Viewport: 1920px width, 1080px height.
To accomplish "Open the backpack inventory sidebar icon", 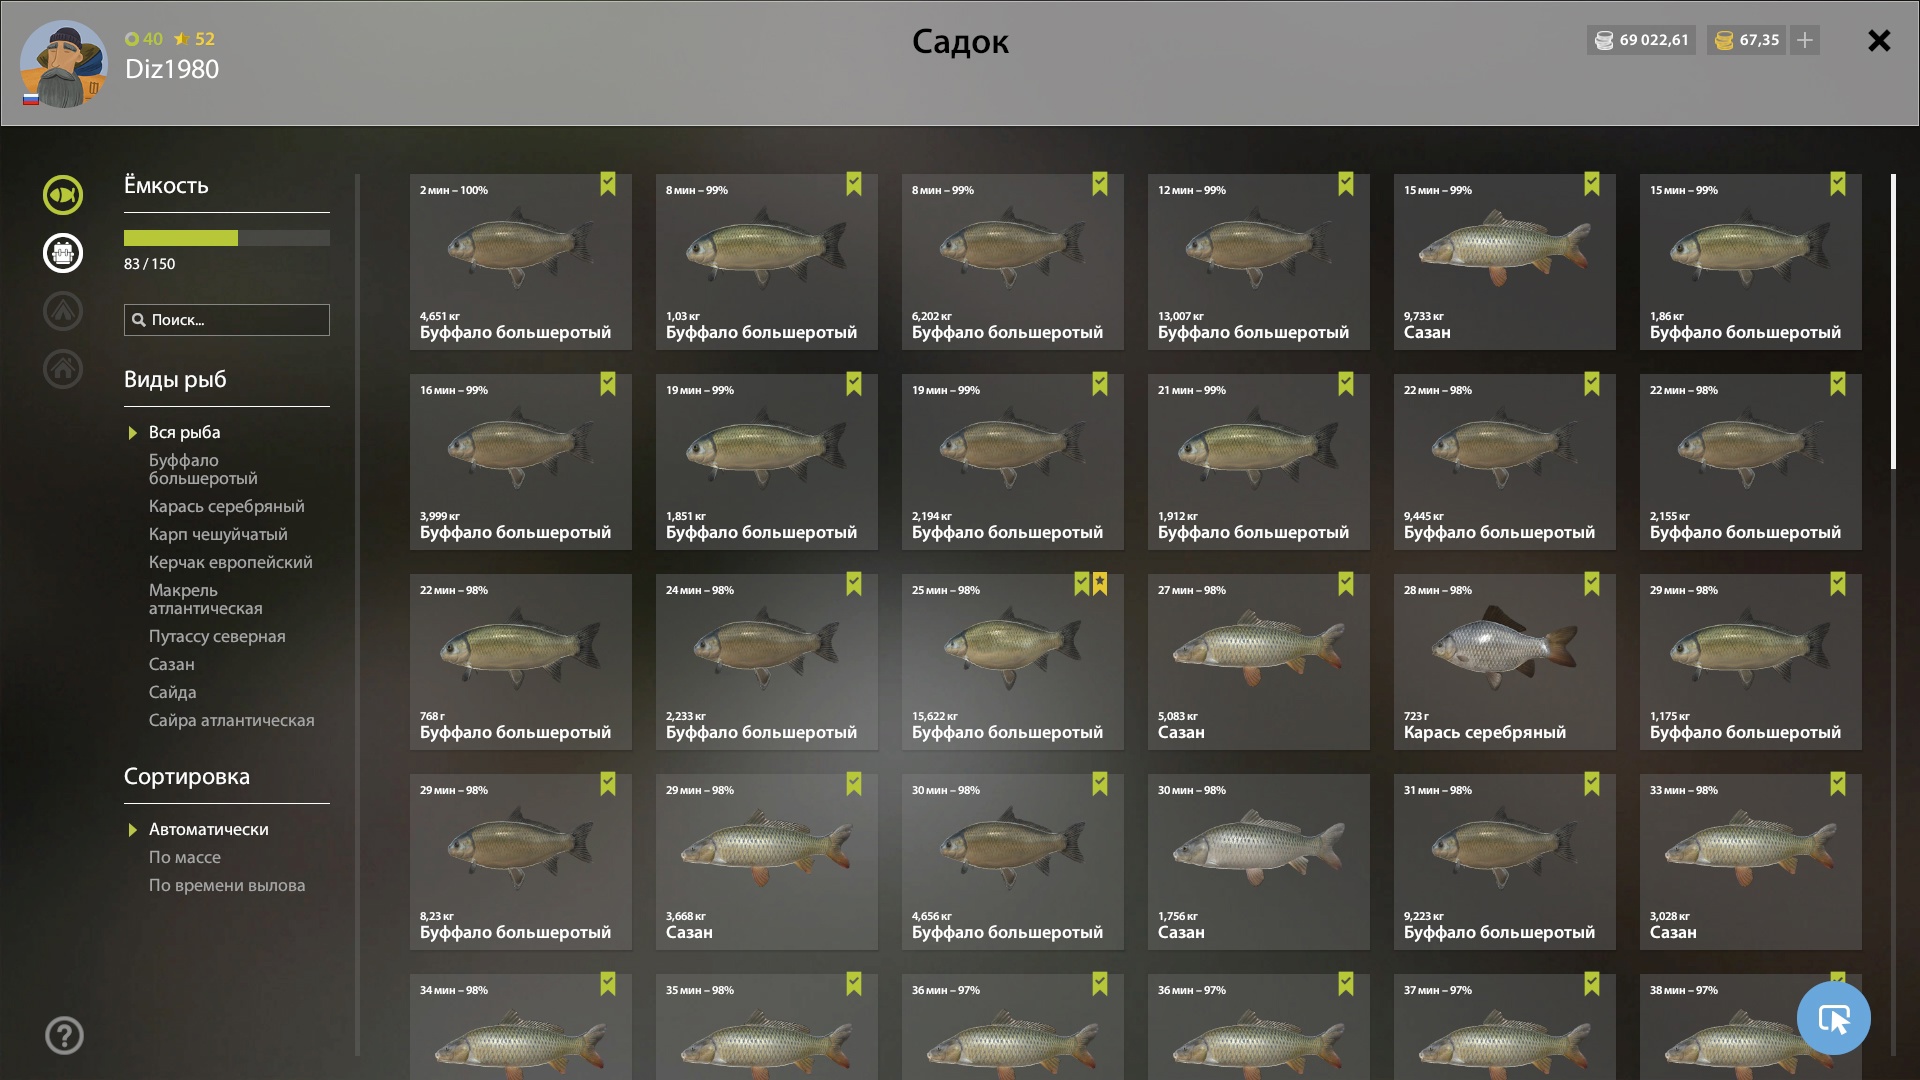I will click(62, 253).
